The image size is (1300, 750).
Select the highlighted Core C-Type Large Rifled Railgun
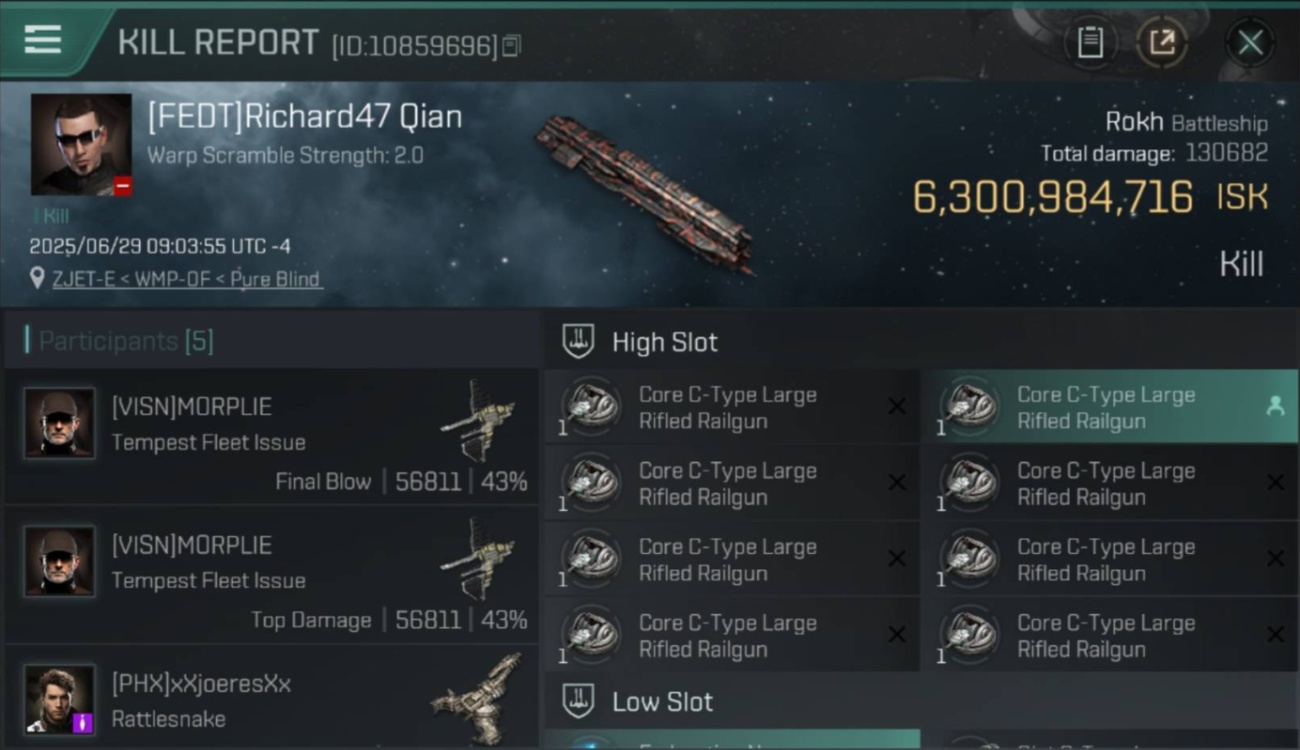[1109, 407]
